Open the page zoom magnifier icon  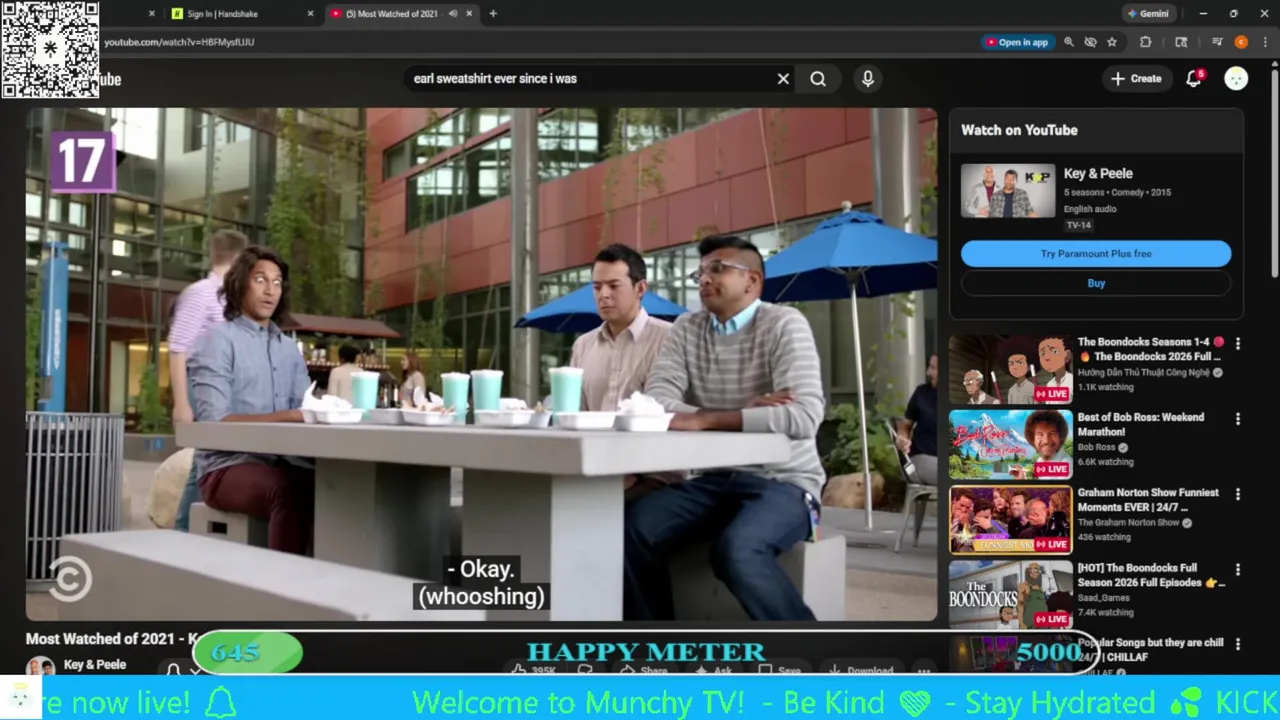click(1069, 42)
